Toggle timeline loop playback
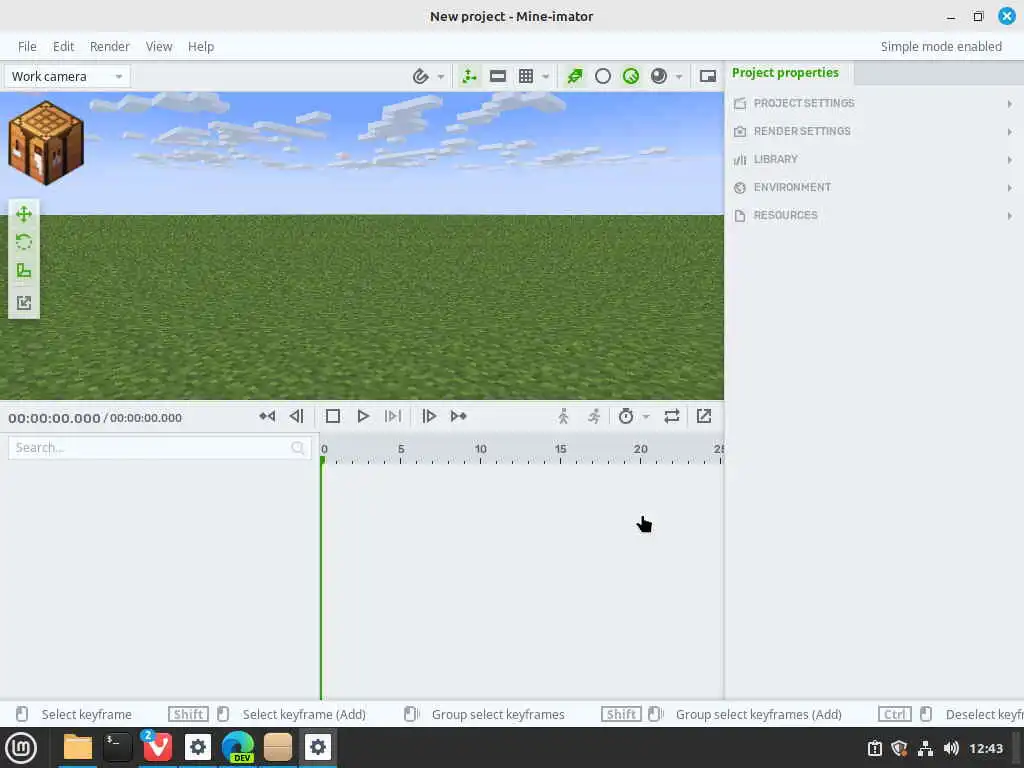This screenshot has width=1024, height=768. point(672,416)
